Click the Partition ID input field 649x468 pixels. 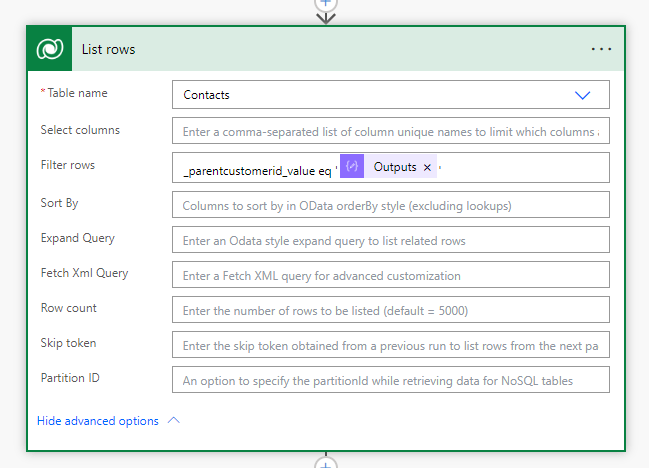(x=390, y=380)
